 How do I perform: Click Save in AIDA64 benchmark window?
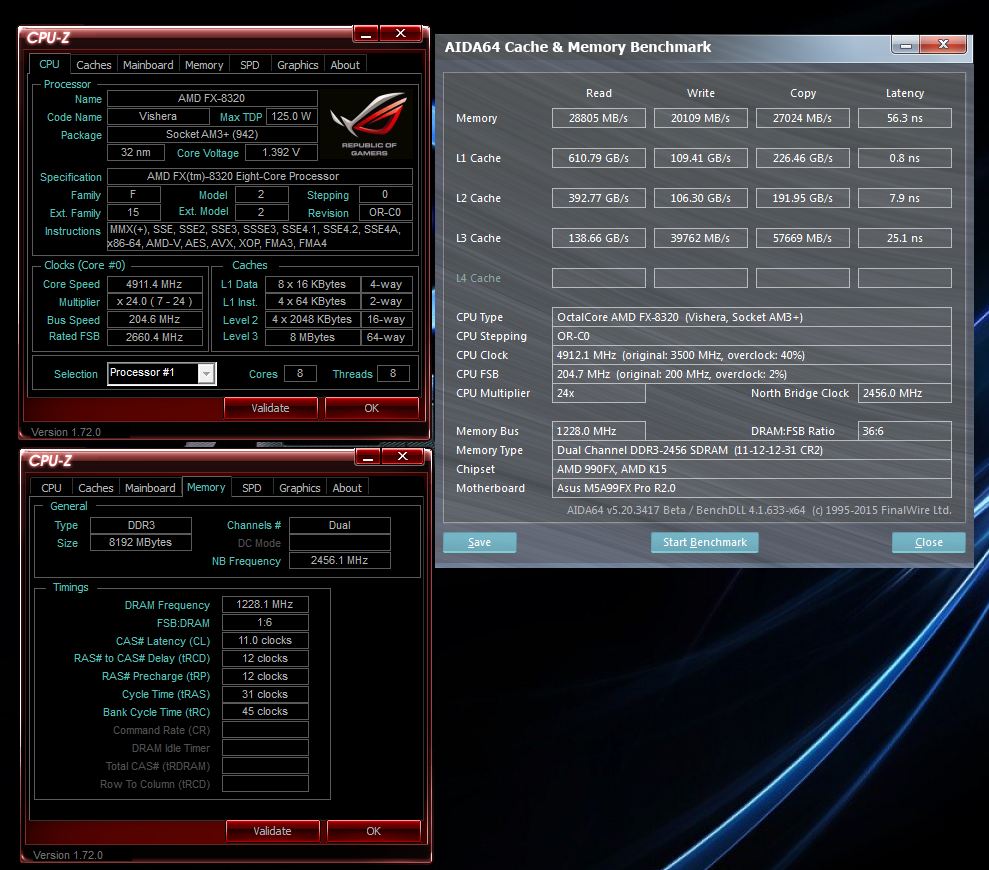(x=479, y=543)
